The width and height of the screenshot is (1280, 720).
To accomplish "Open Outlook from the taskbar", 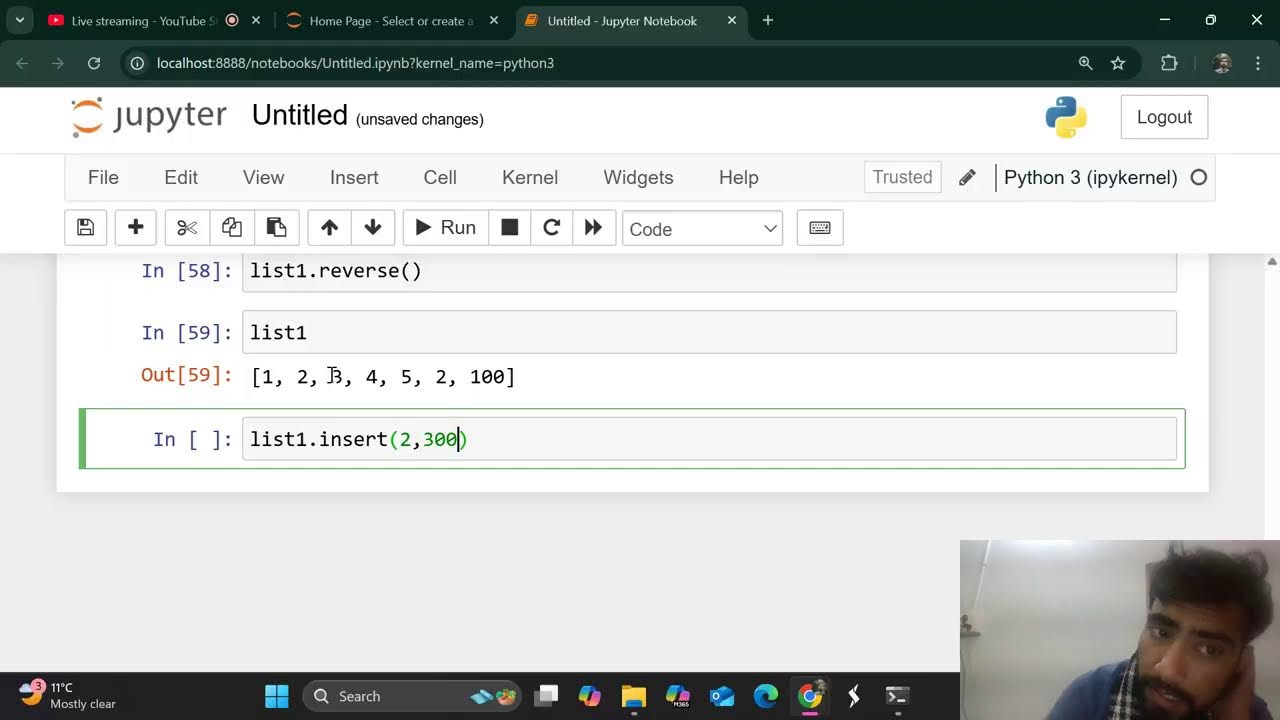I will tap(722, 696).
